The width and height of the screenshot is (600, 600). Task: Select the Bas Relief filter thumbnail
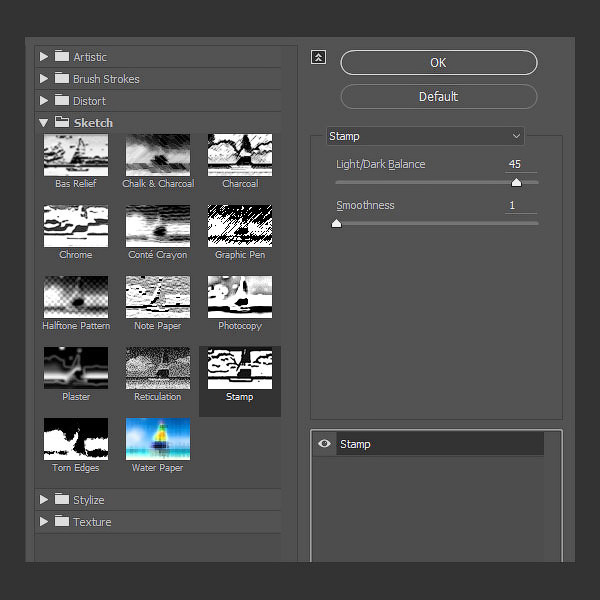(x=76, y=155)
